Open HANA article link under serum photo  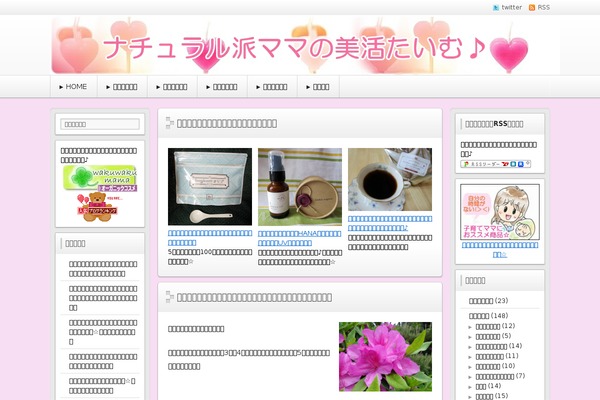point(299,238)
